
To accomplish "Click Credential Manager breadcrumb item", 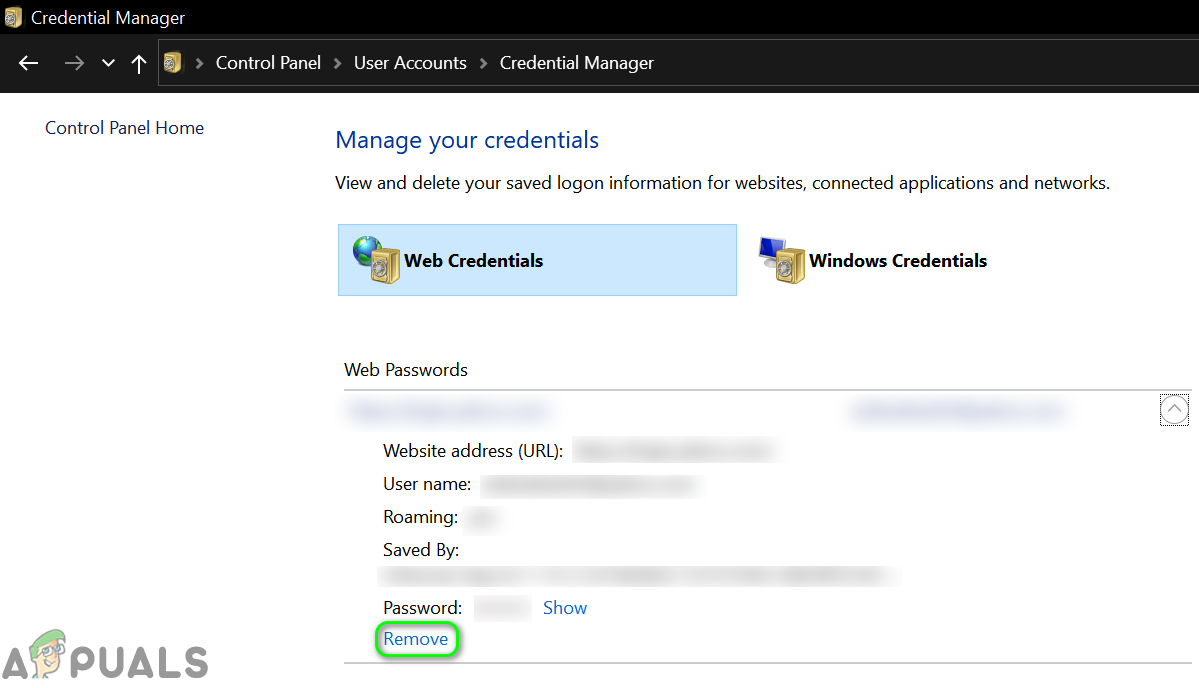I will pyautogui.click(x=576, y=63).
